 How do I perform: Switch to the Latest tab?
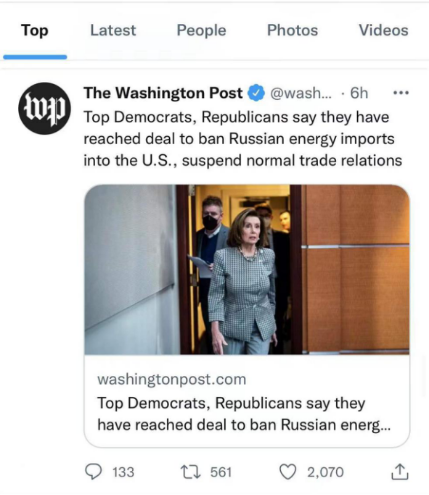coord(113,30)
